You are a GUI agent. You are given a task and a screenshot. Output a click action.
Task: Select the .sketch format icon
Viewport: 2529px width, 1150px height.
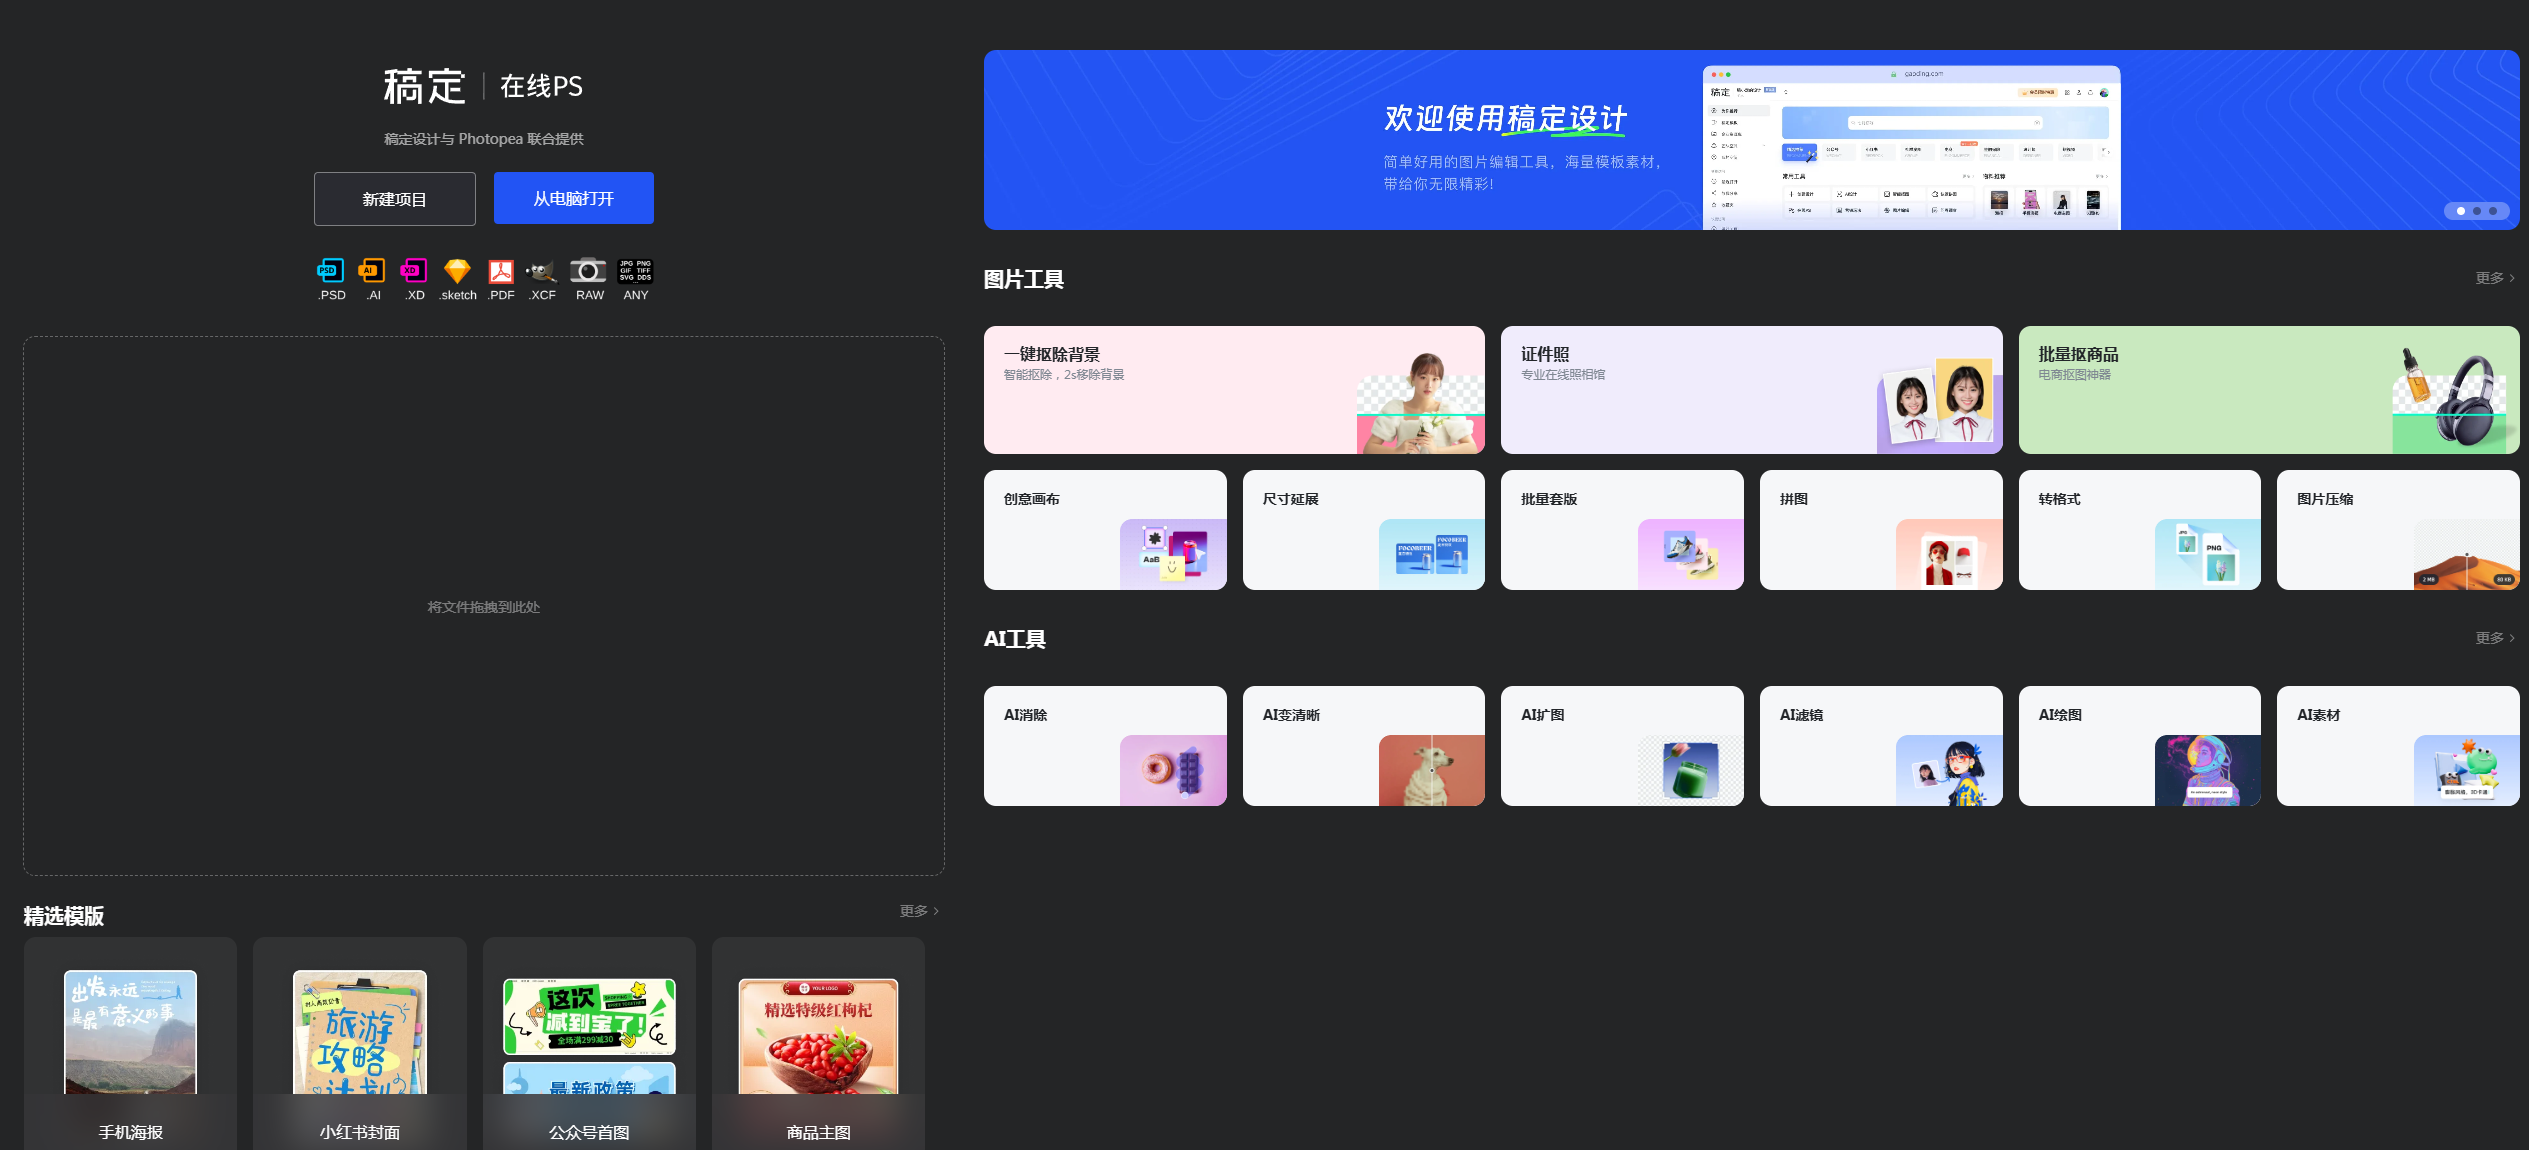coord(457,272)
